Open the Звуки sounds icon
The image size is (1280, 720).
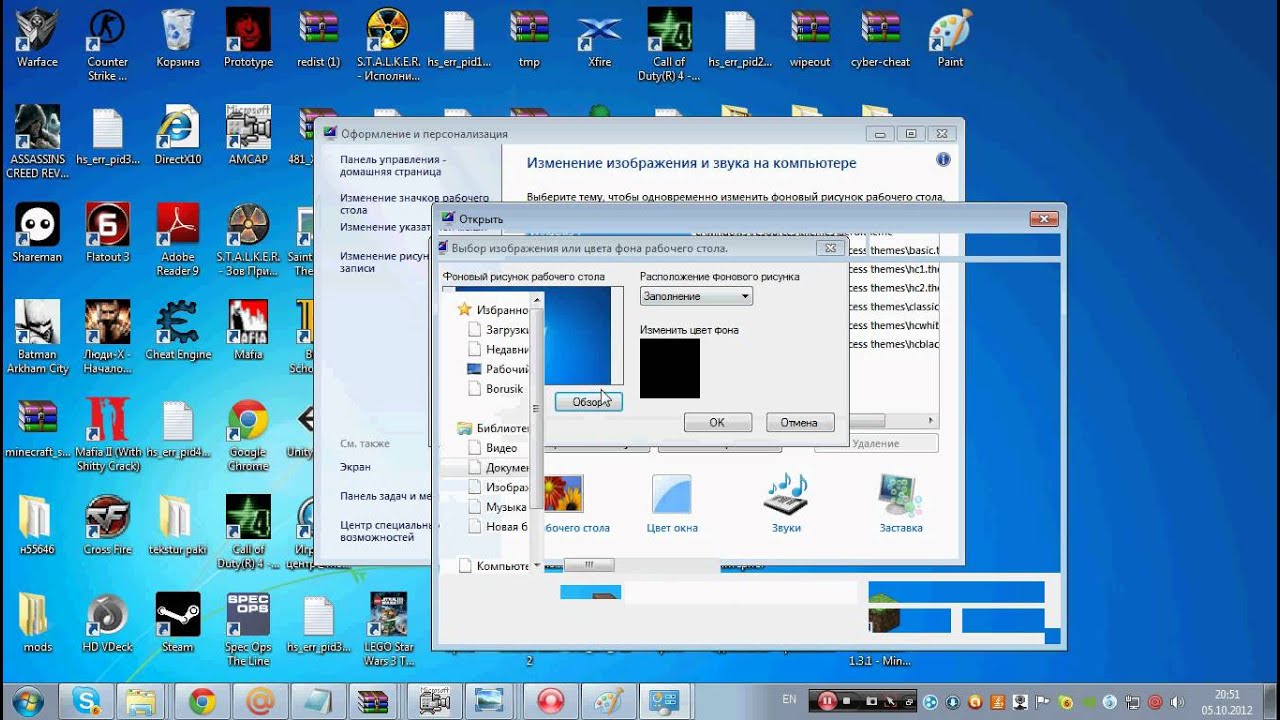pos(786,503)
